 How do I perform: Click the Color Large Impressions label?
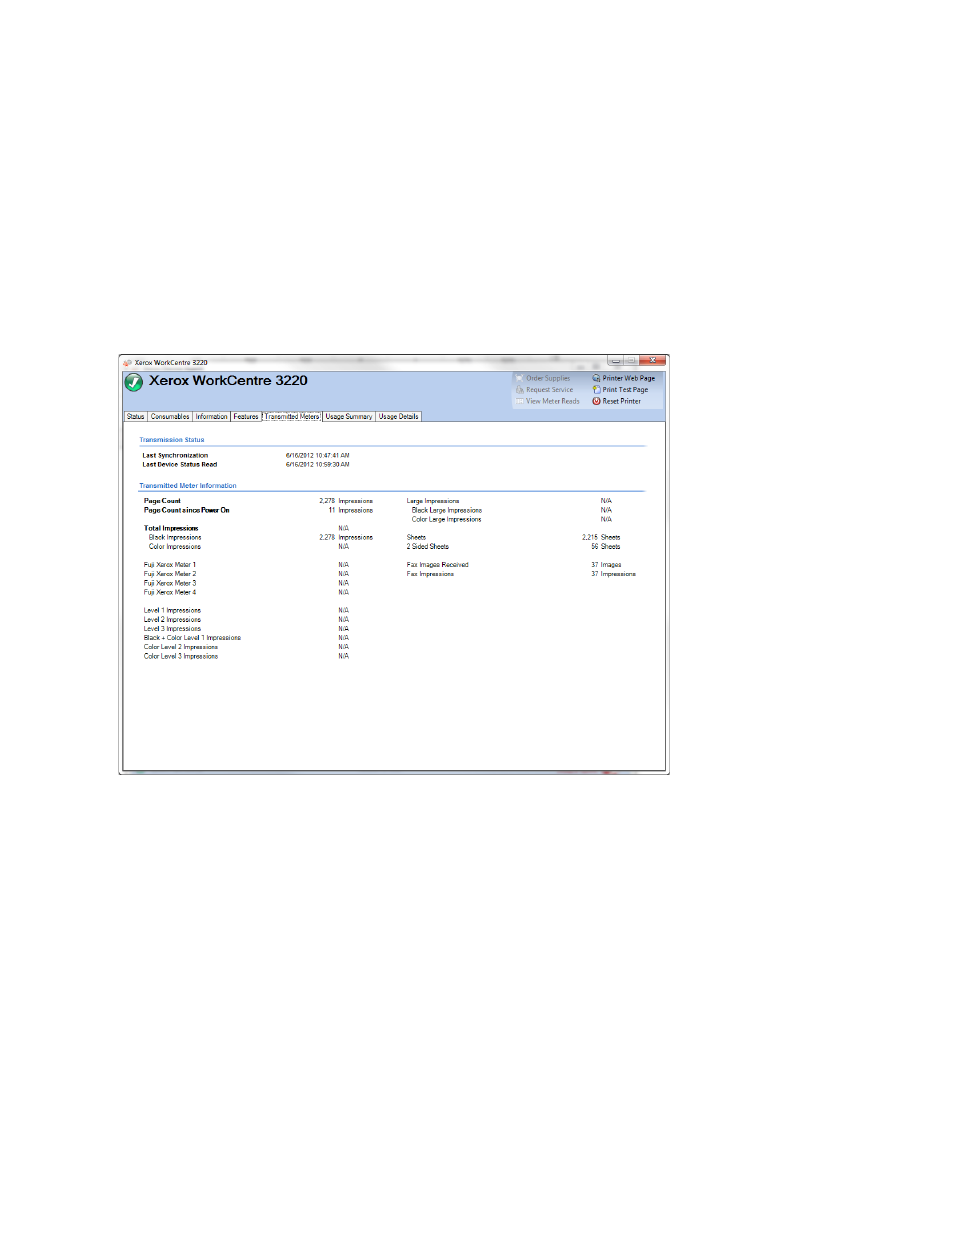pos(447,519)
